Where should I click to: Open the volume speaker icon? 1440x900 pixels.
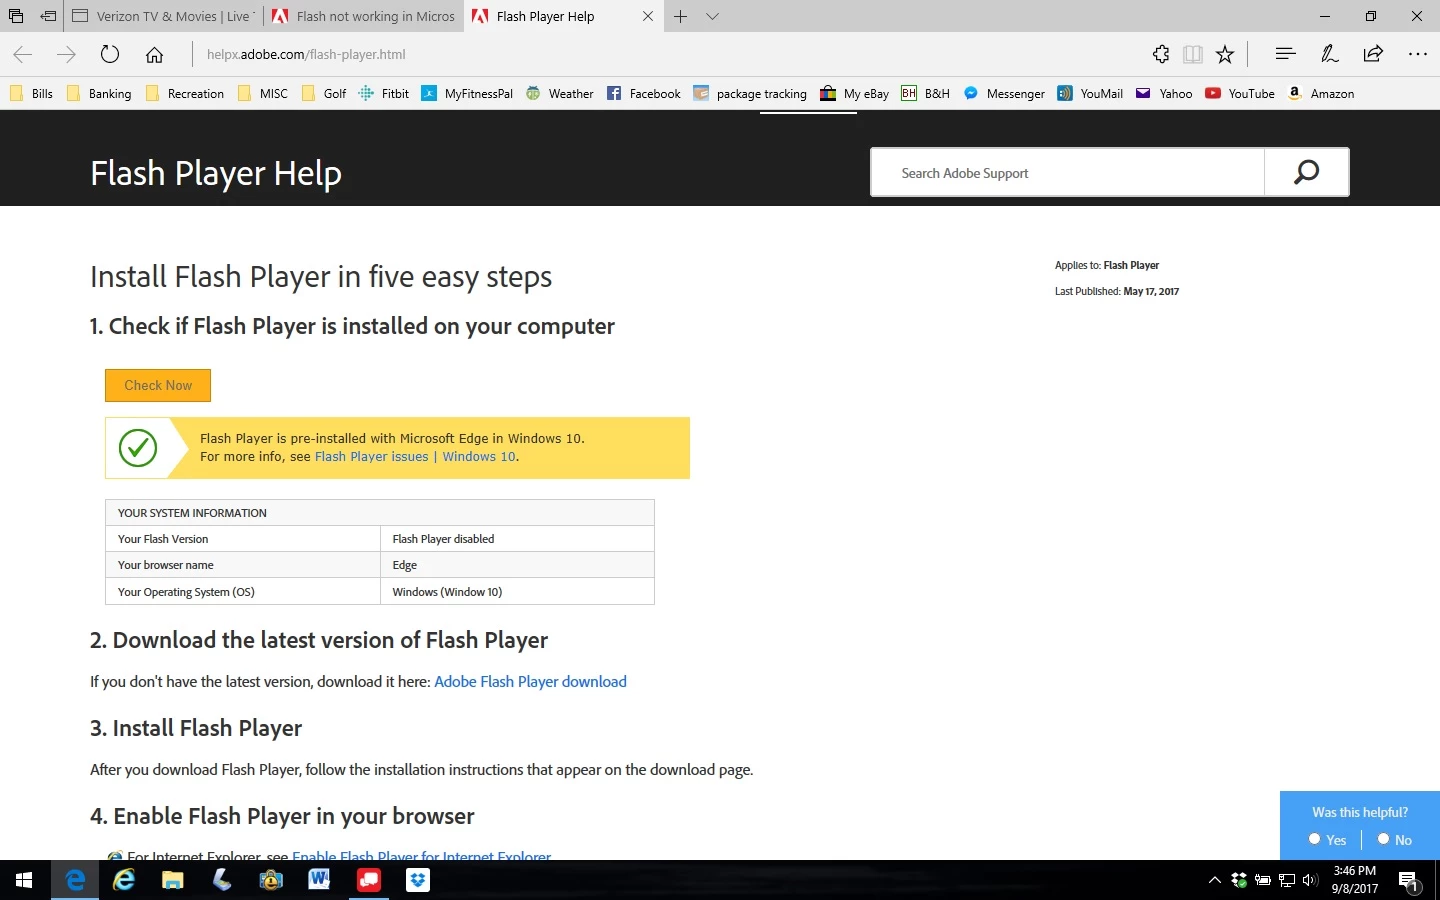pyautogui.click(x=1310, y=880)
